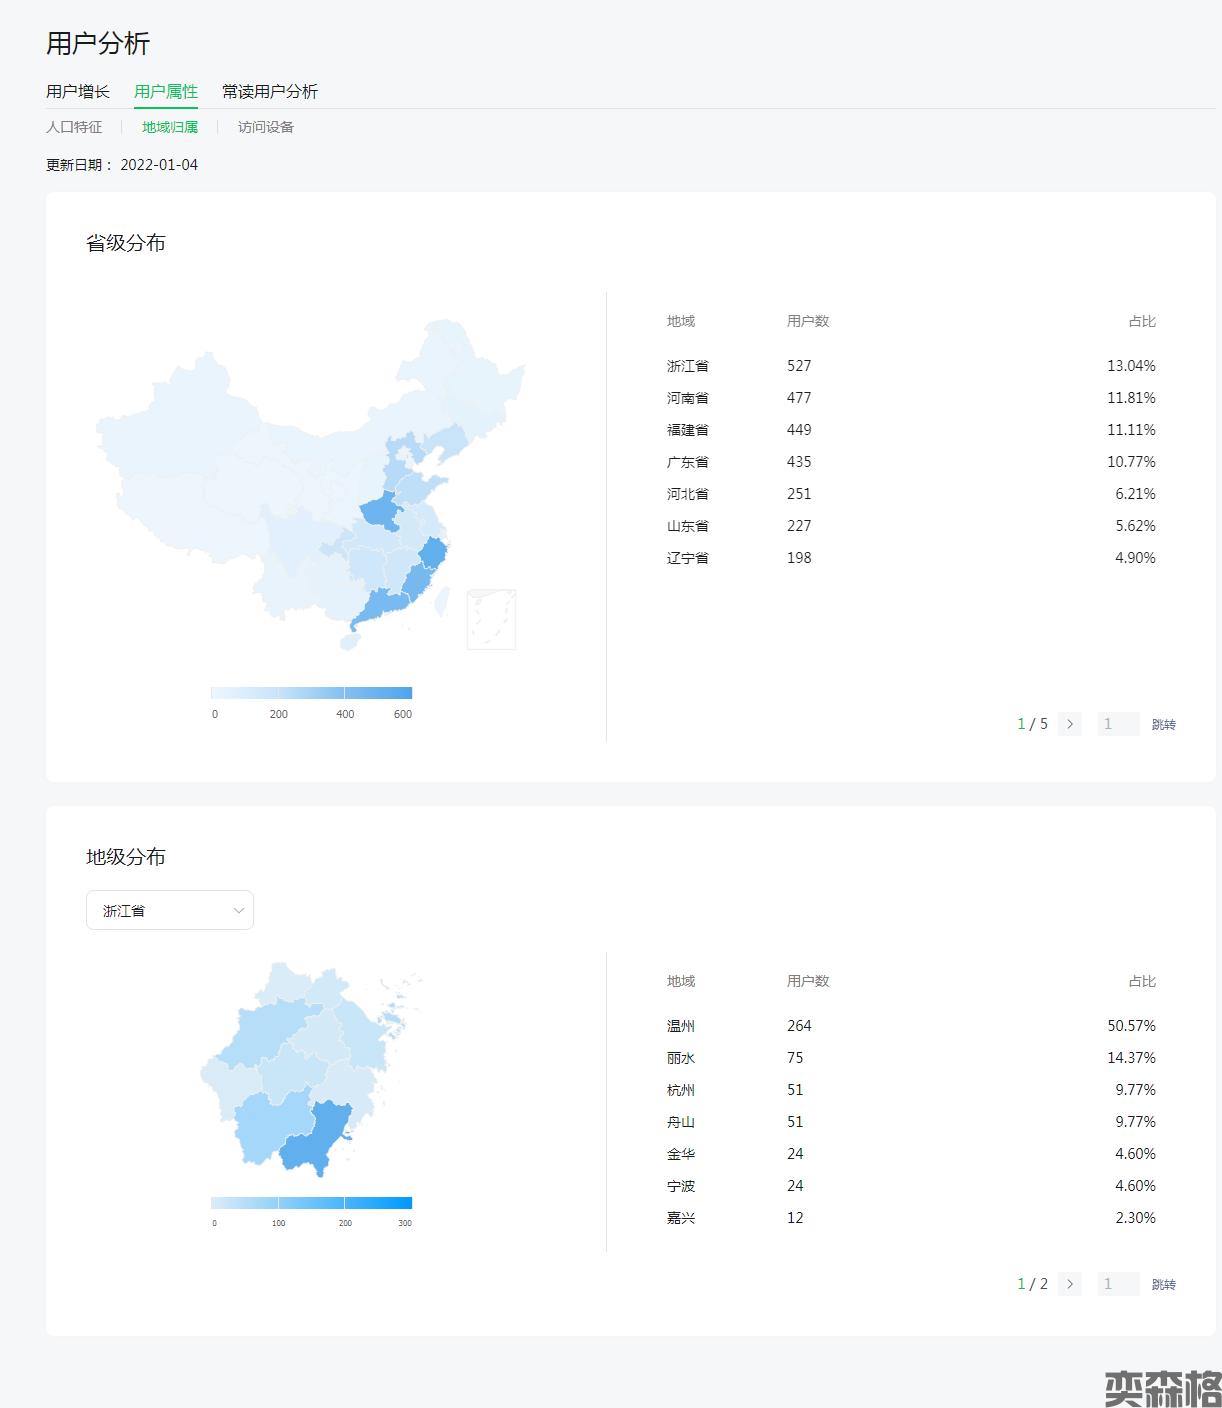Open the 用户增长 tab
This screenshot has width=1222, height=1408.
[x=78, y=91]
